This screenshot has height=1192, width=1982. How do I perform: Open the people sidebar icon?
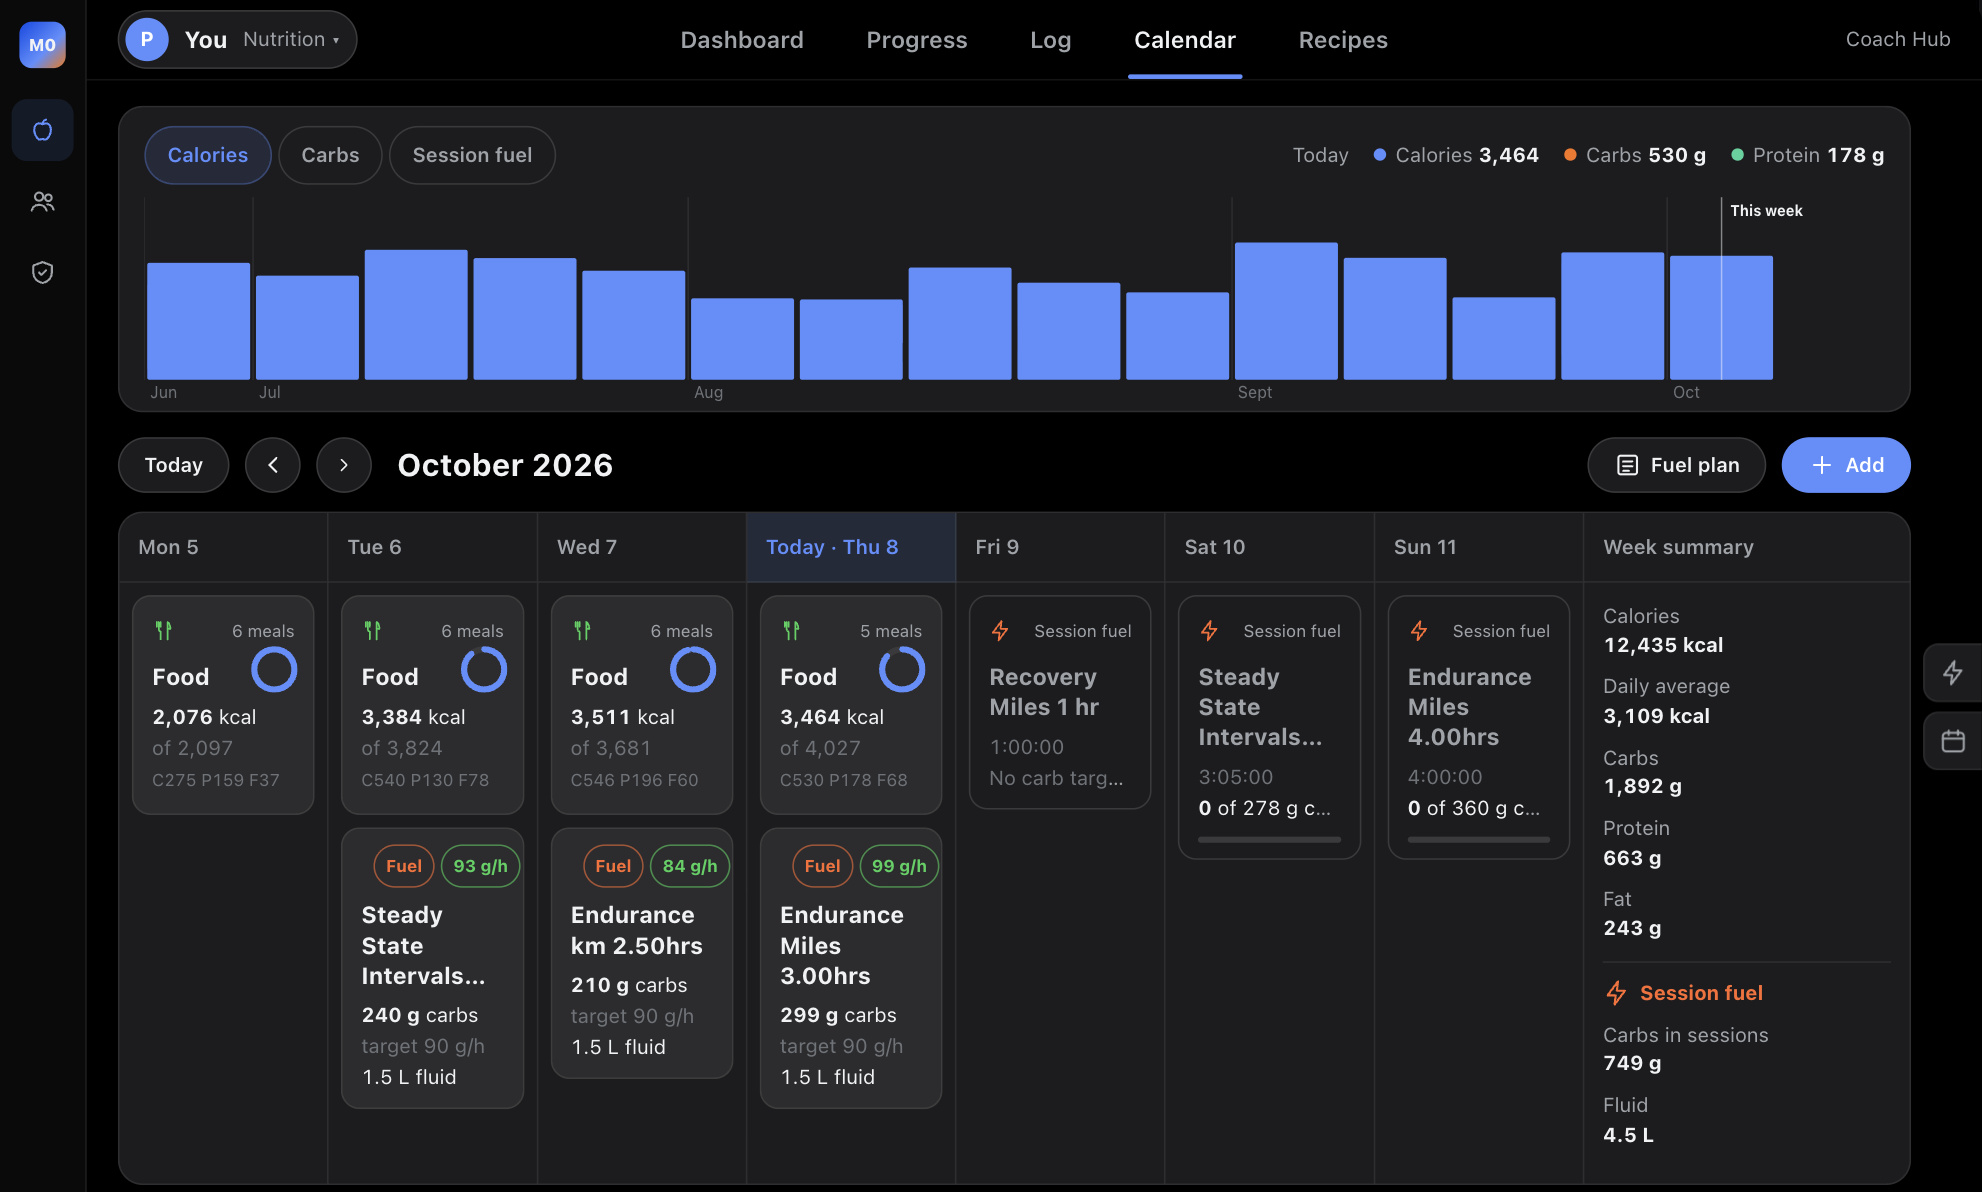(42, 202)
